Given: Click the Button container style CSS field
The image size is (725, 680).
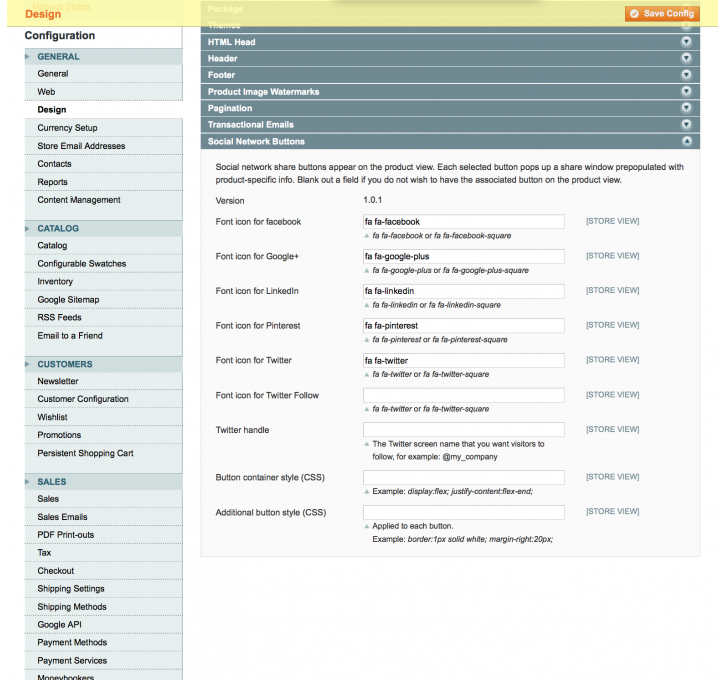Looking at the screenshot, I should click(x=463, y=477).
